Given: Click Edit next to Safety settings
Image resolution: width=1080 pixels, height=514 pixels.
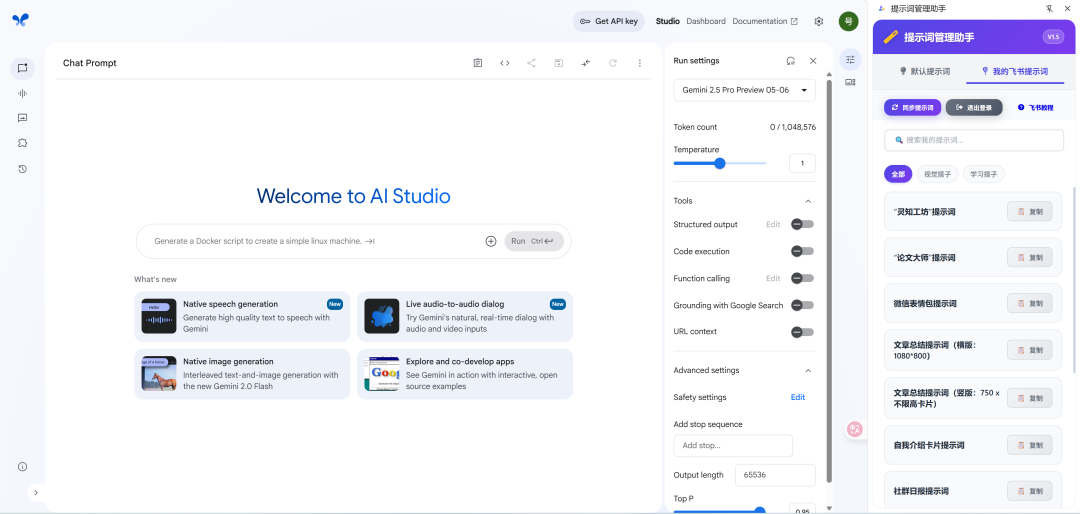Looking at the screenshot, I should [x=798, y=398].
